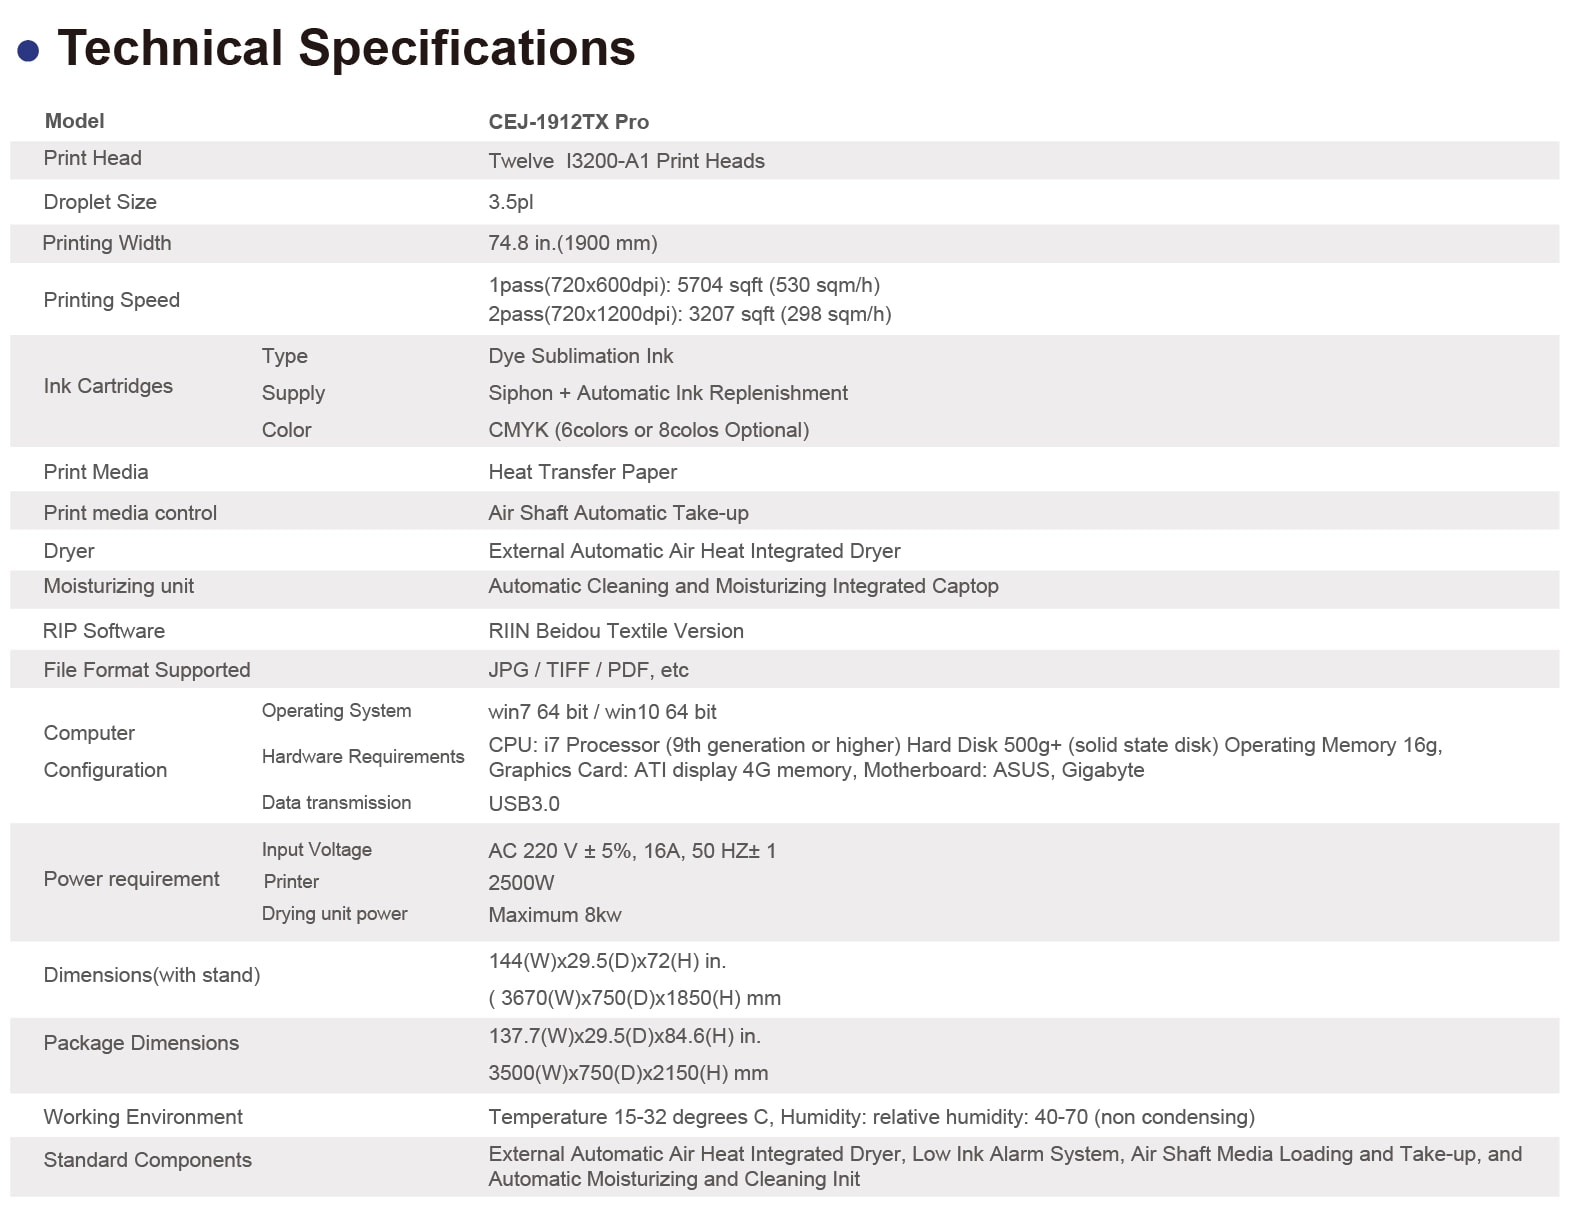
Task: Select the USB3.0 data transmission value
Action: [523, 804]
